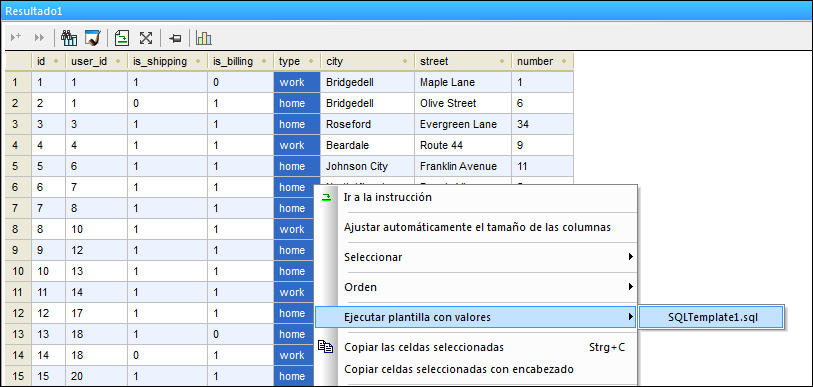Screen dimensions: 813x387
Task: Click the number cell with value 11
Action: [x=542, y=166]
